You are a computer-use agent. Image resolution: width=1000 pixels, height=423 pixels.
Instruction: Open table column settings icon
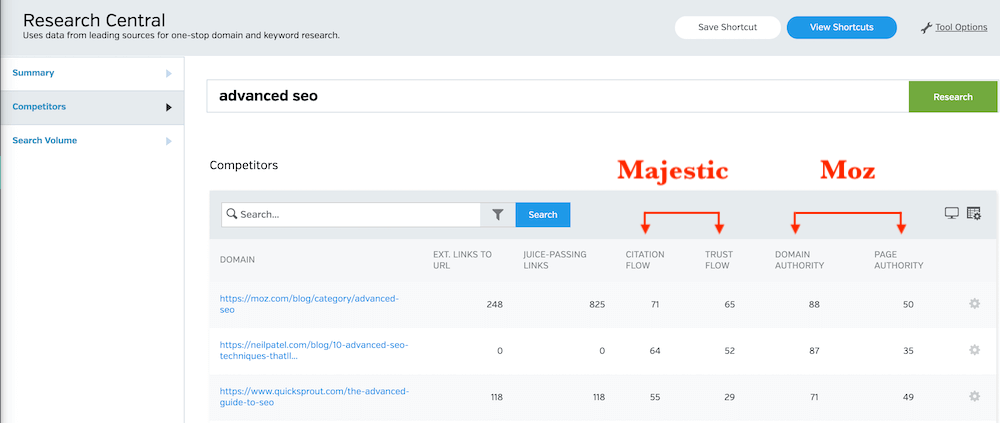(974, 213)
